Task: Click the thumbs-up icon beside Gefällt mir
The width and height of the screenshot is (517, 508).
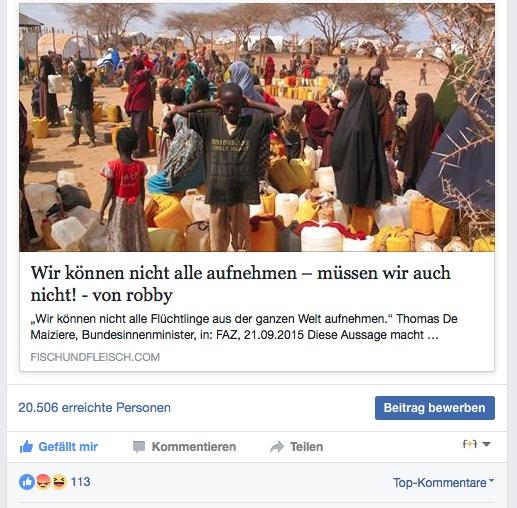Action: [26, 447]
